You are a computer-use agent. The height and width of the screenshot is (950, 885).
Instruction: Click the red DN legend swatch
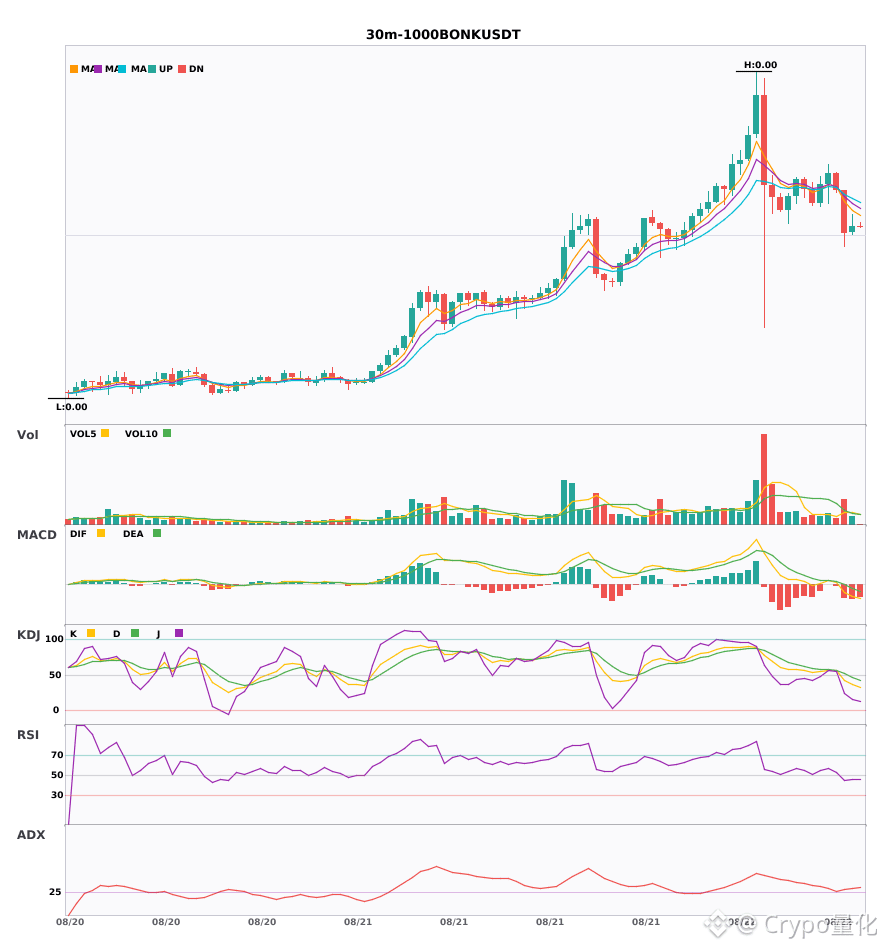point(182,69)
